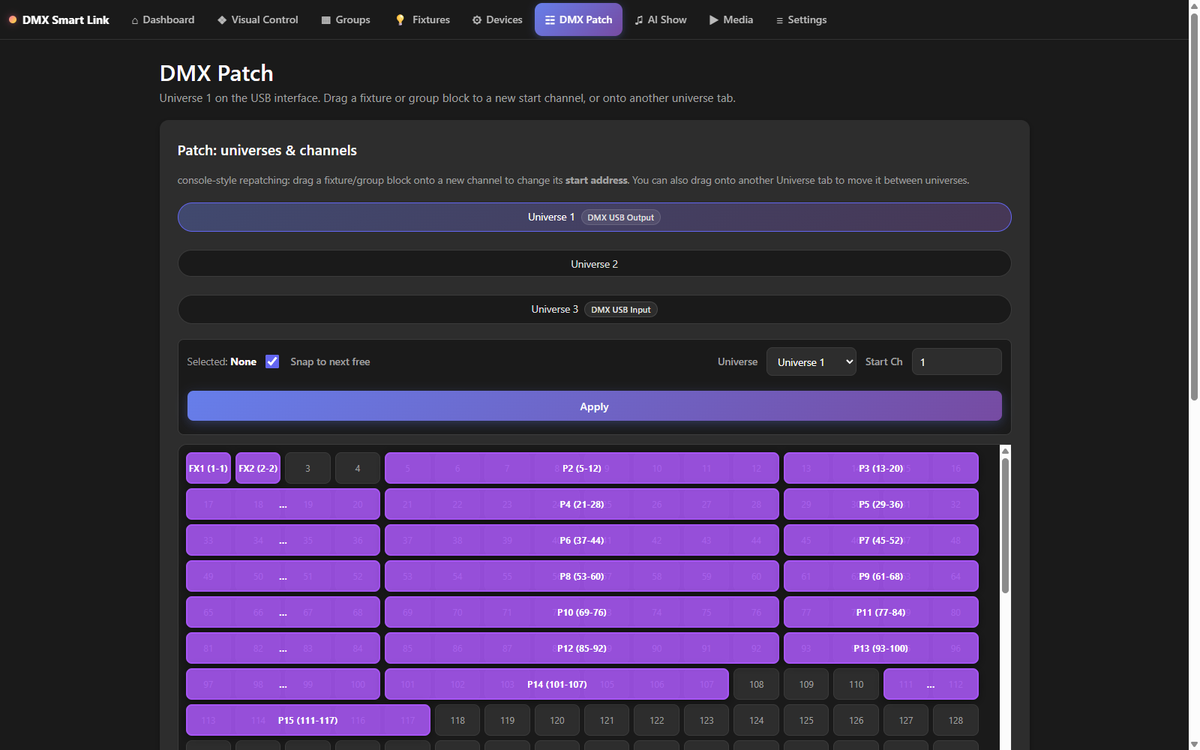Select free channel 119 cell

(507, 720)
